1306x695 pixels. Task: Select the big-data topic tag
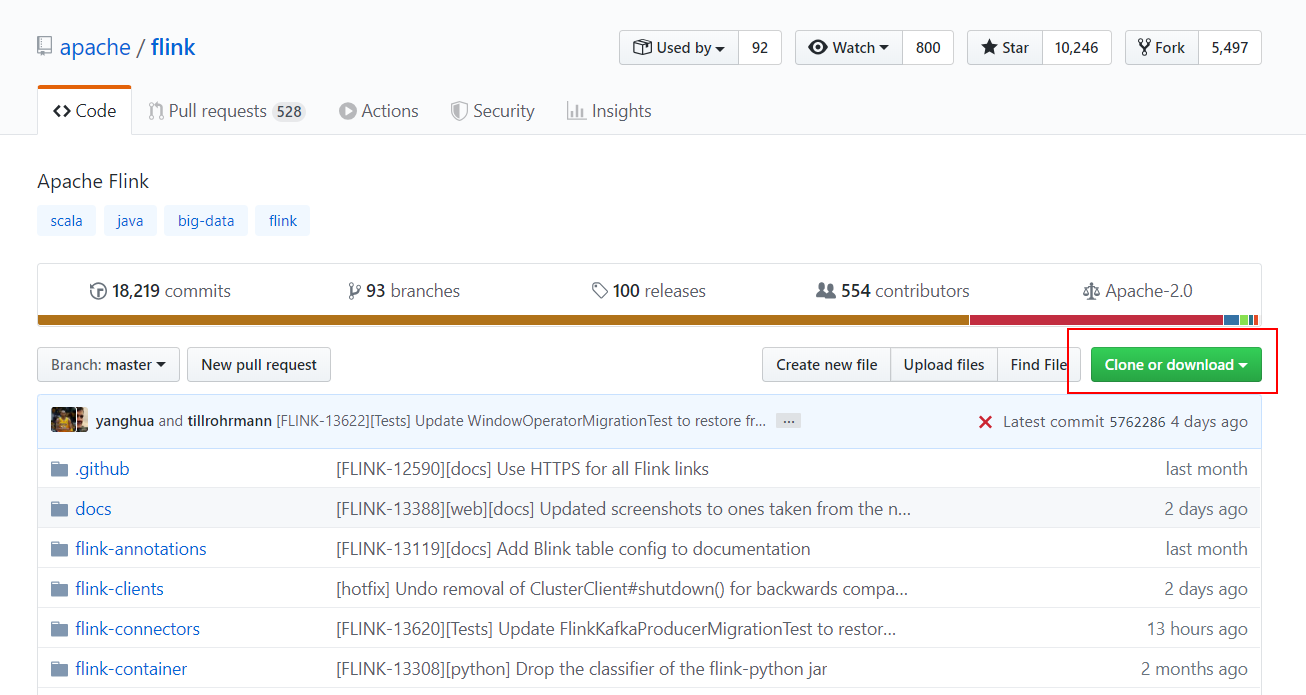(x=206, y=221)
